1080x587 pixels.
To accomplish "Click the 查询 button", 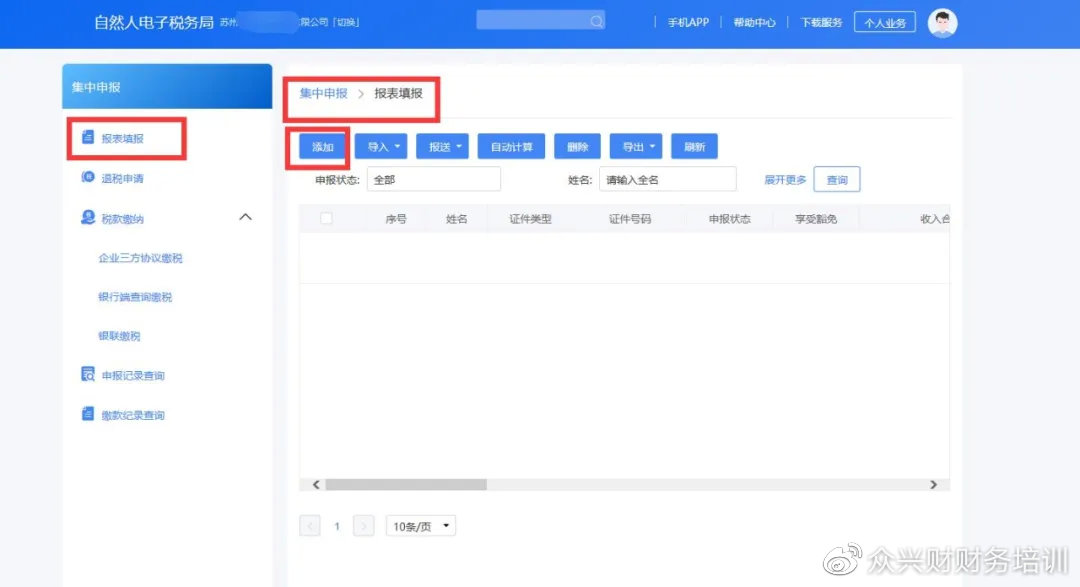I will (x=837, y=180).
